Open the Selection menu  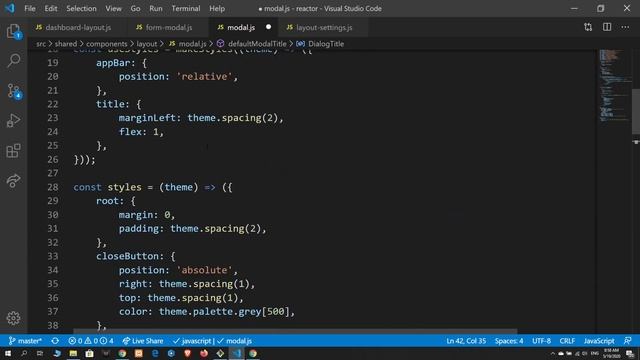pos(81,9)
